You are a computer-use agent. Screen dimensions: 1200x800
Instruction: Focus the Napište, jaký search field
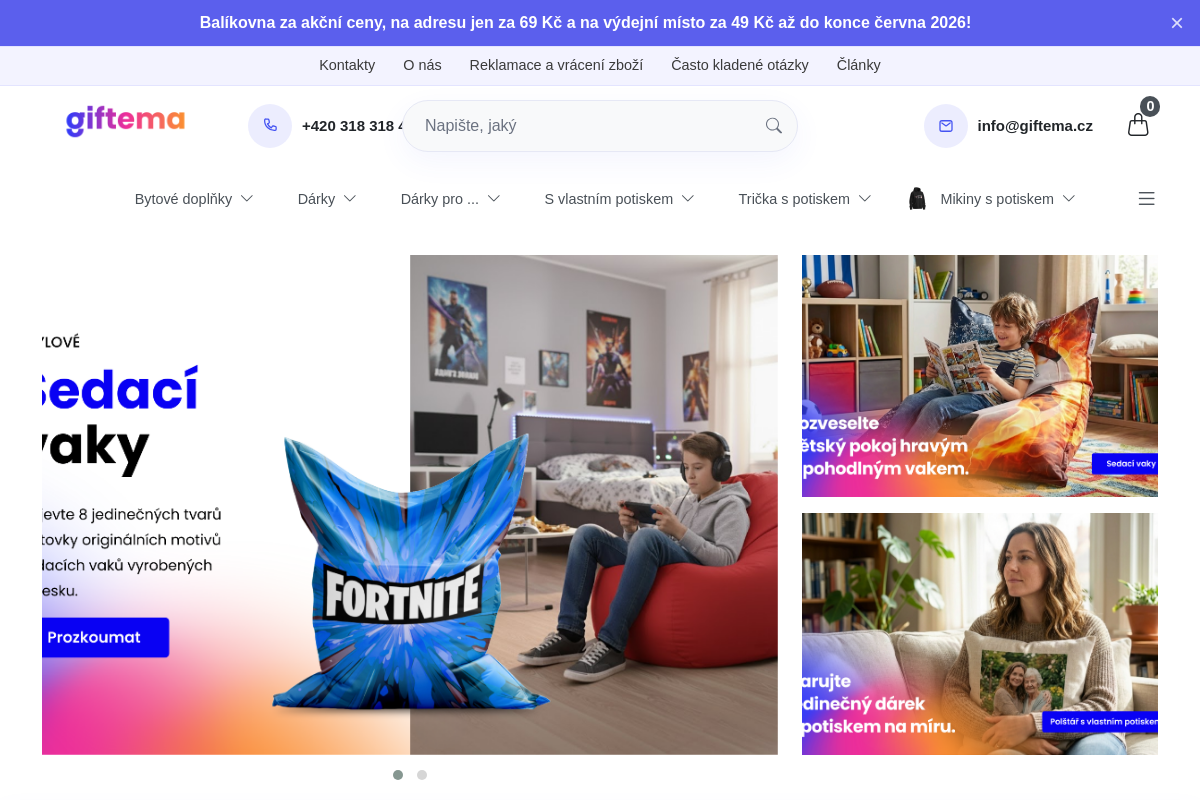[x=585, y=126]
